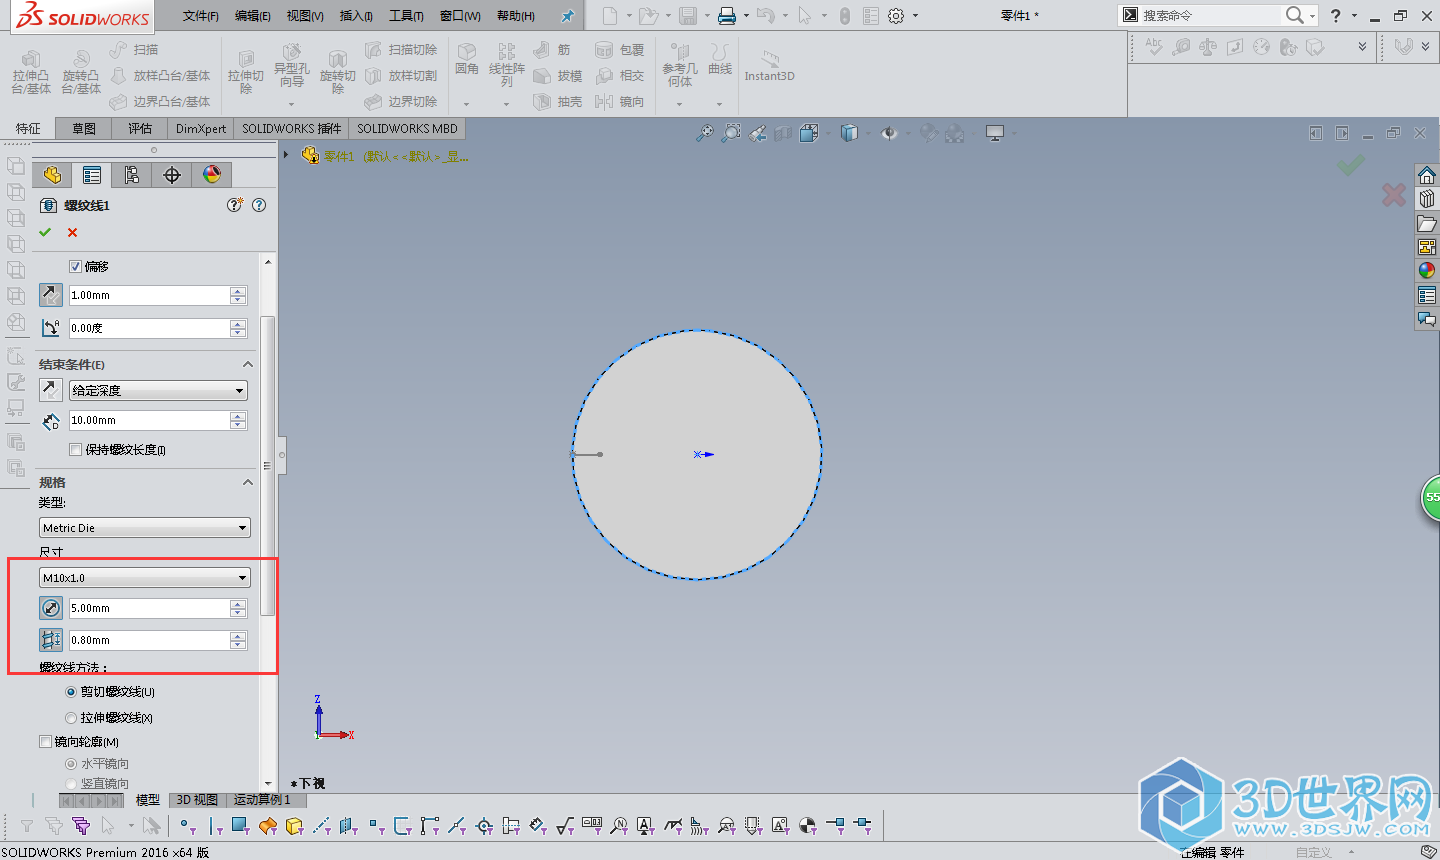This screenshot has height=860, width=1440.
Task: Click the Instant3D button
Action: [x=769, y=66]
